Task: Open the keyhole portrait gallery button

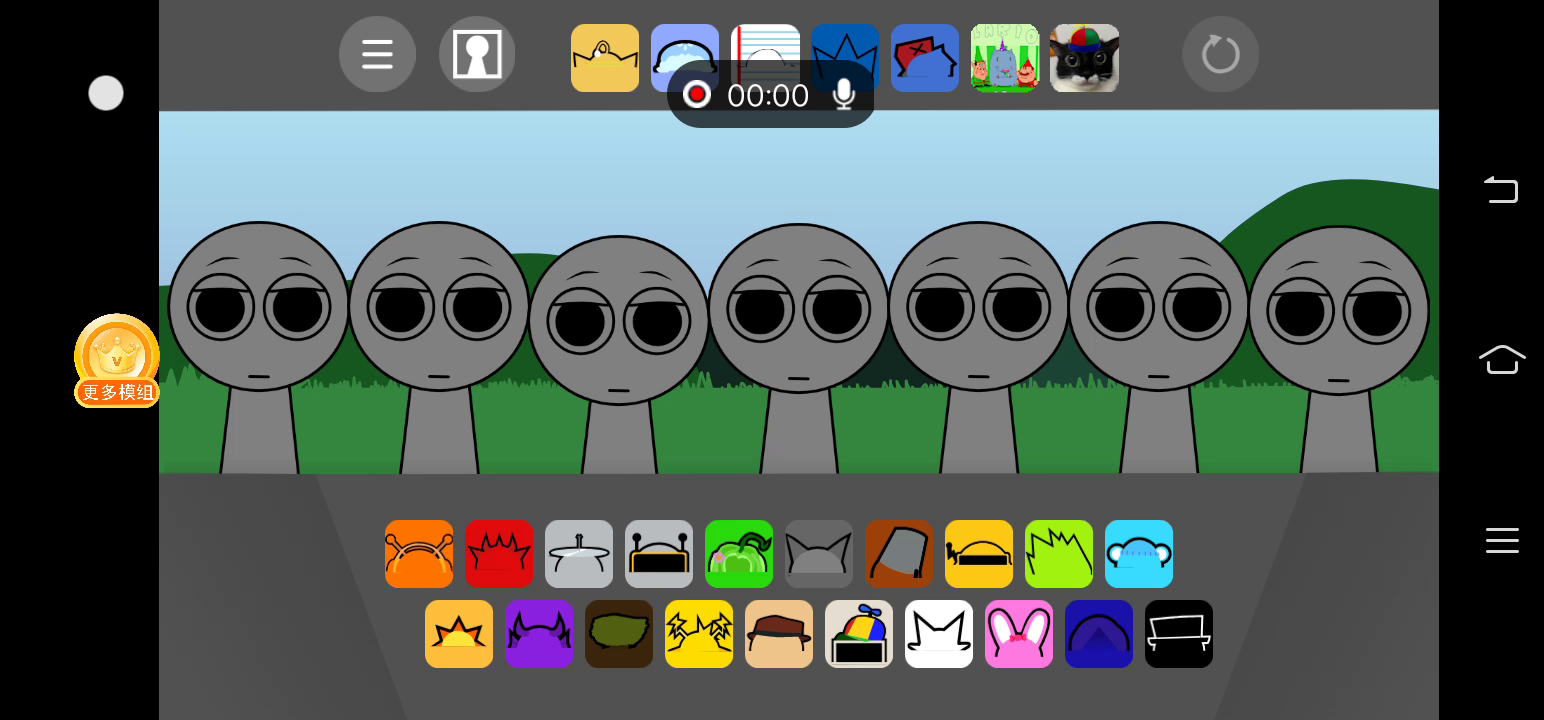Action: click(x=477, y=54)
